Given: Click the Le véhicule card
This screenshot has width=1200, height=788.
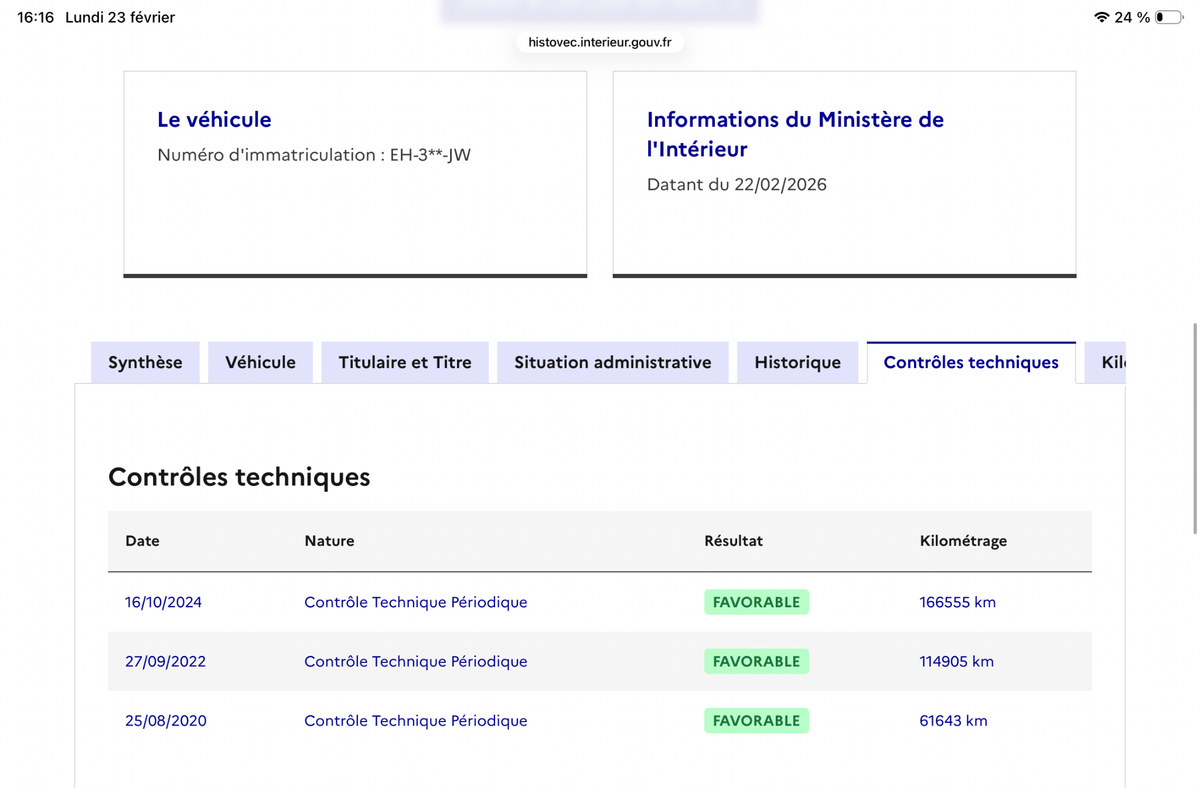Looking at the screenshot, I should tap(355, 174).
